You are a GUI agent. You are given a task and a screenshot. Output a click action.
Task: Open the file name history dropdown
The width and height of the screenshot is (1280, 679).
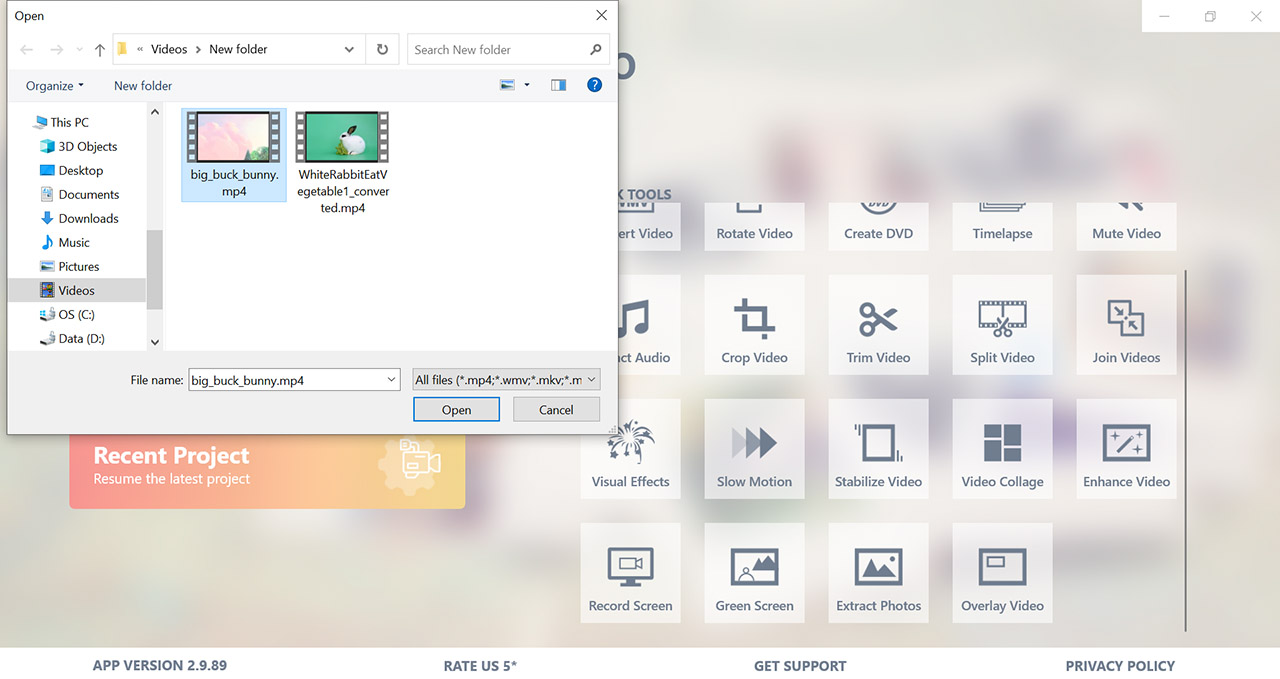(391, 379)
